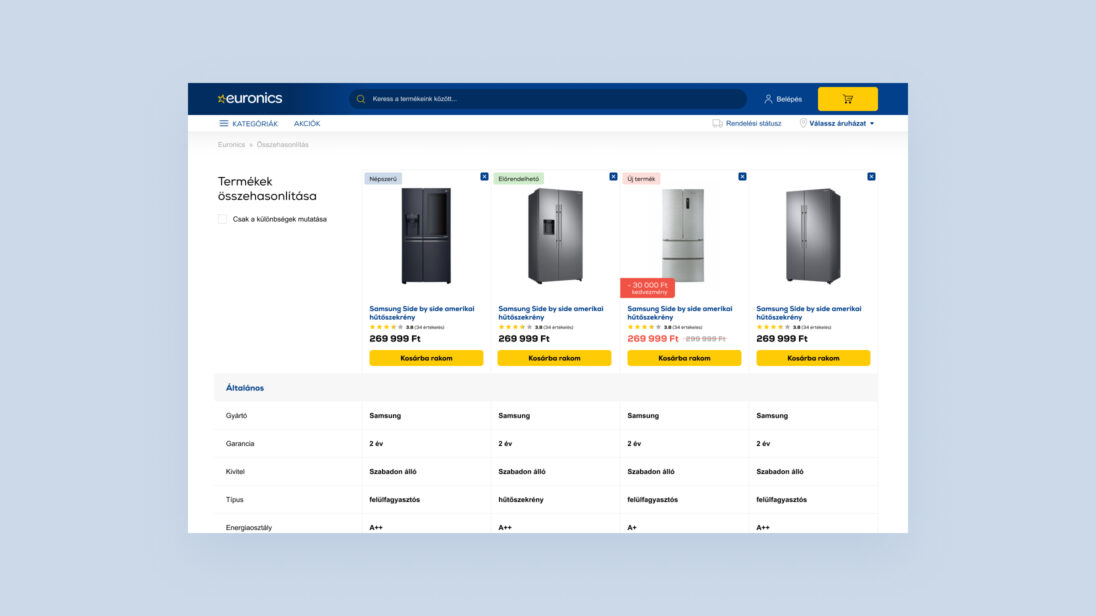Click the Euronics breadcrumb link
This screenshot has height=616, width=1096.
click(x=231, y=145)
